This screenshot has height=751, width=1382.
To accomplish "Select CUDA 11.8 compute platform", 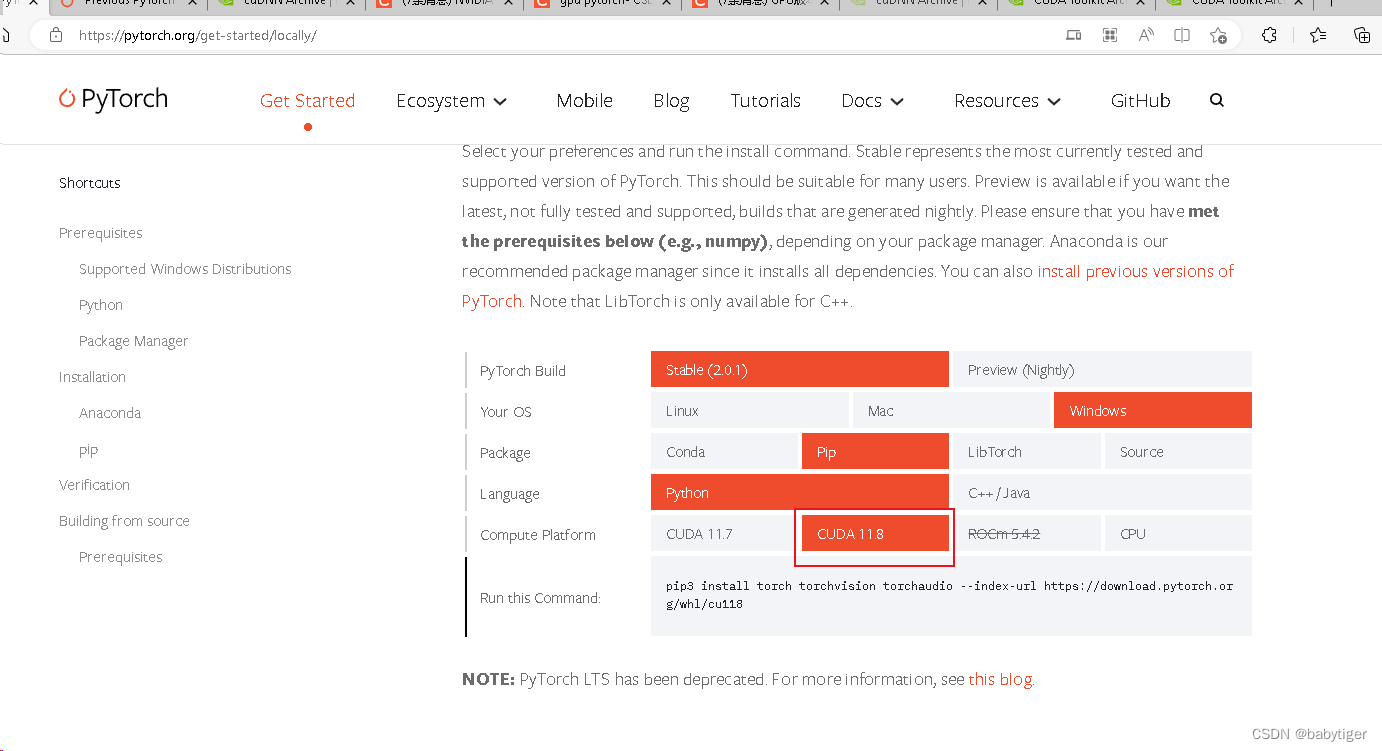I will tap(875, 533).
